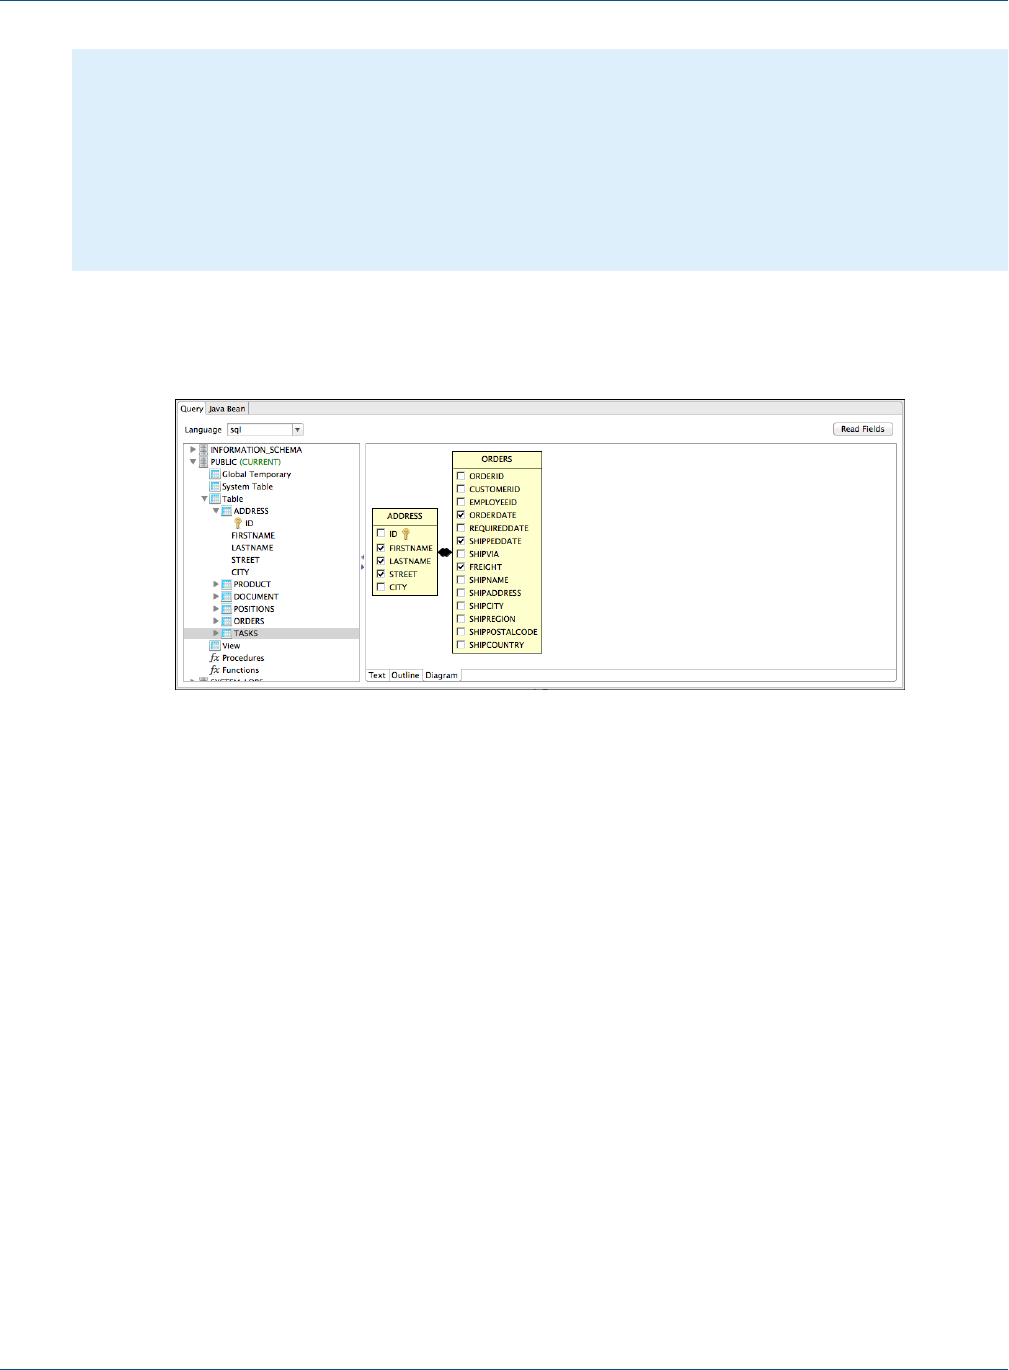
Task: Click the ID primary key icon in tree
Action: [238, 523]
